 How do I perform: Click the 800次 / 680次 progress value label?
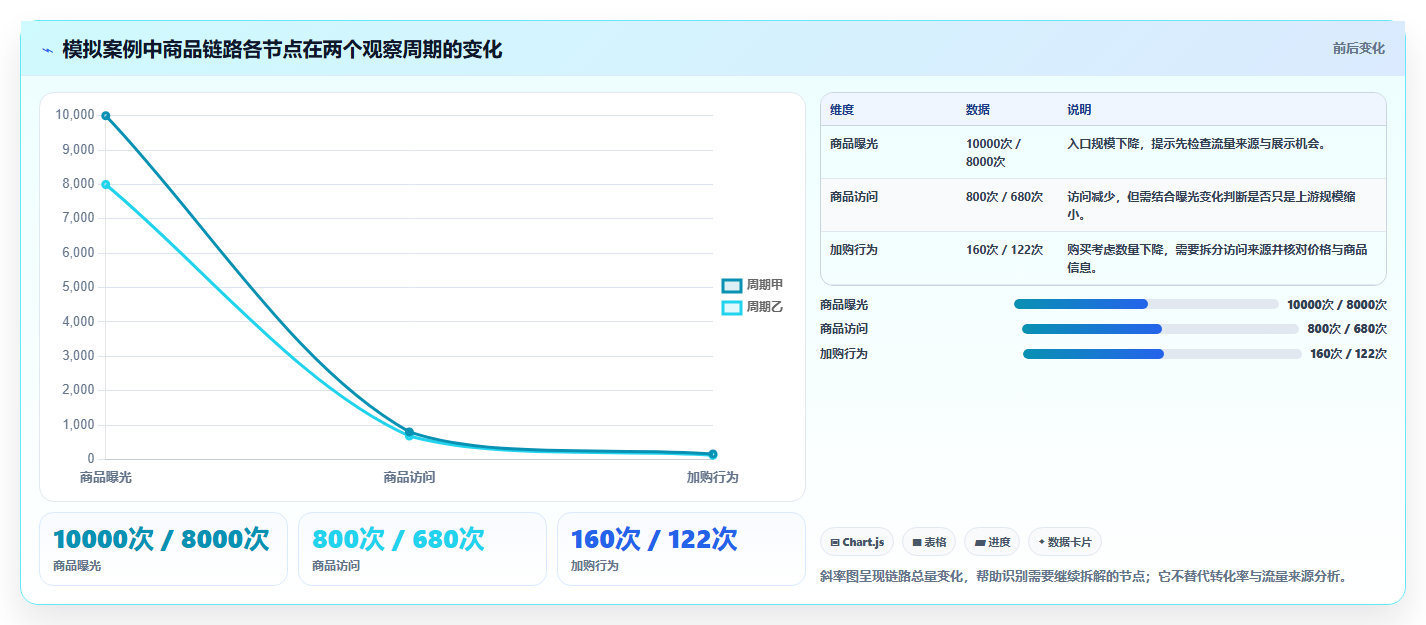coord(1347,329)
